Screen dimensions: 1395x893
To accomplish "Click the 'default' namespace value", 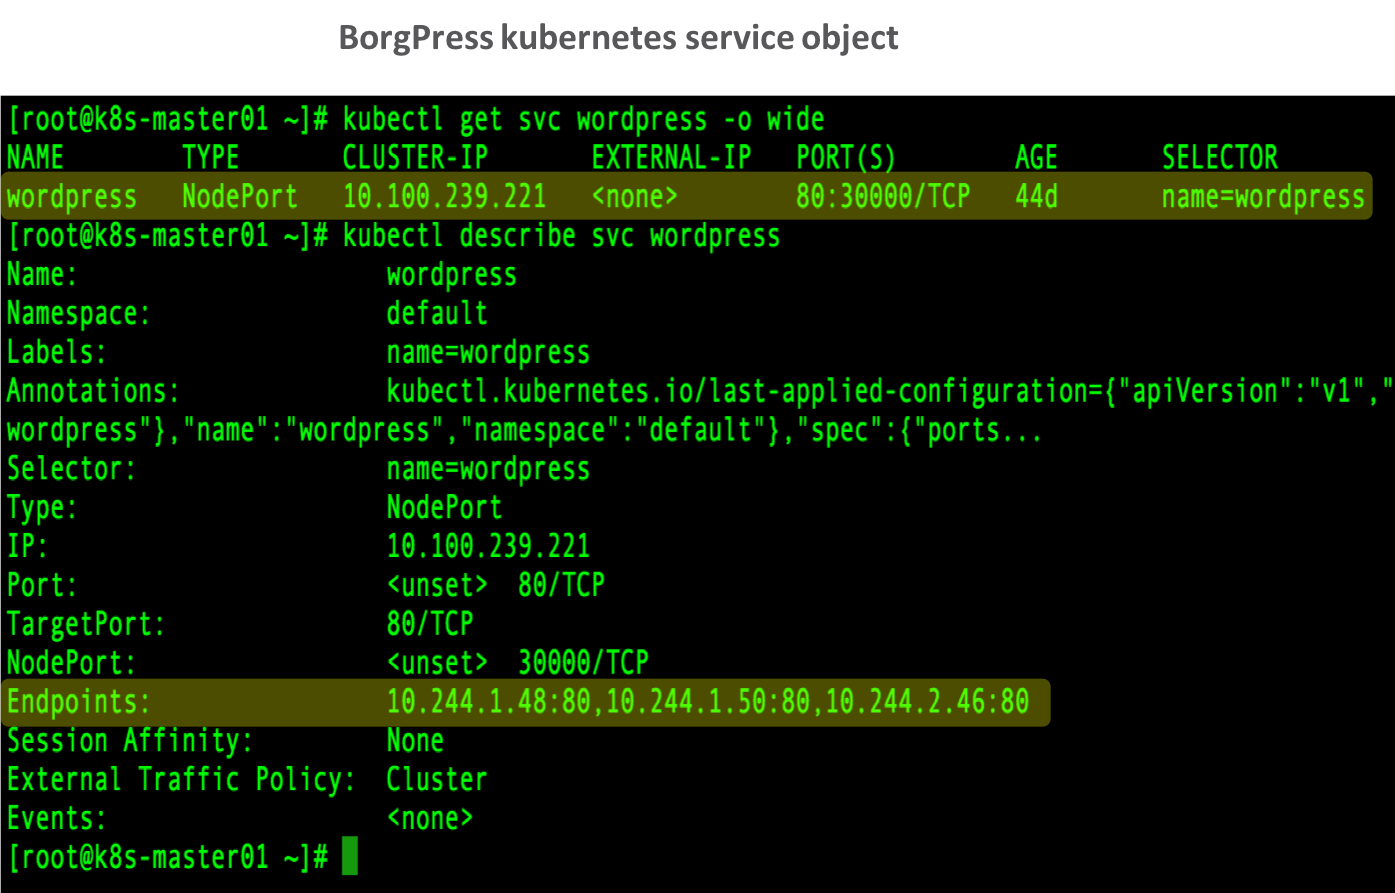I will click(437, 314).
